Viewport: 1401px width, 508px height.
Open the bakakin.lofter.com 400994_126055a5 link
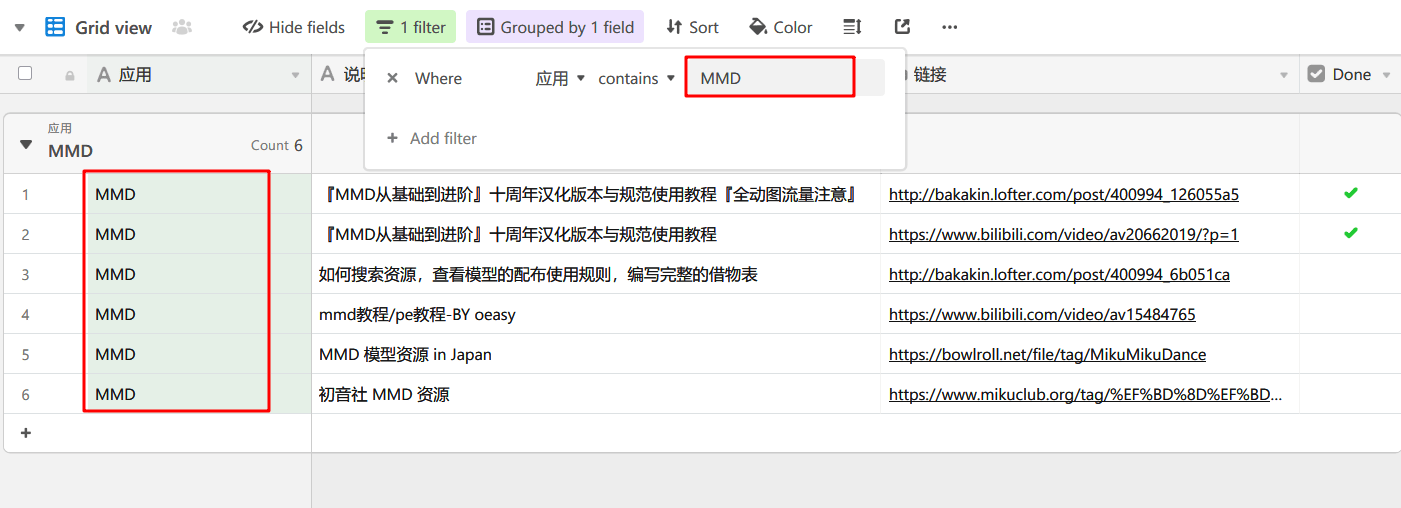click(1064, 194)
